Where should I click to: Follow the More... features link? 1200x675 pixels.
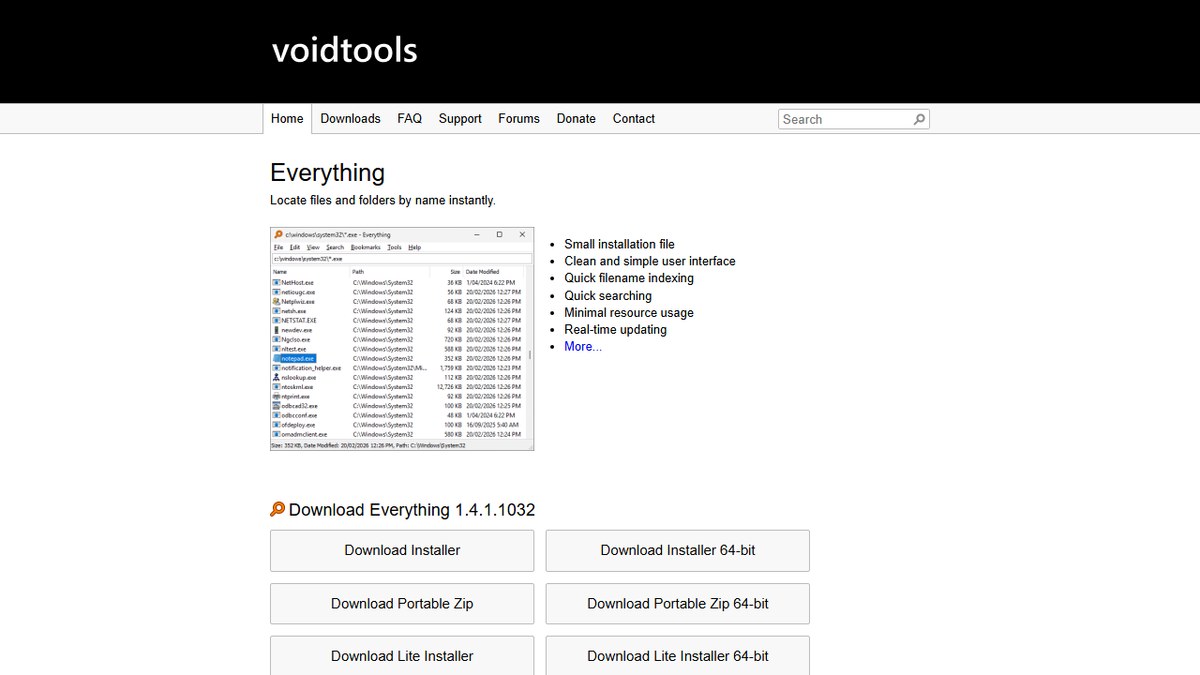583,346
